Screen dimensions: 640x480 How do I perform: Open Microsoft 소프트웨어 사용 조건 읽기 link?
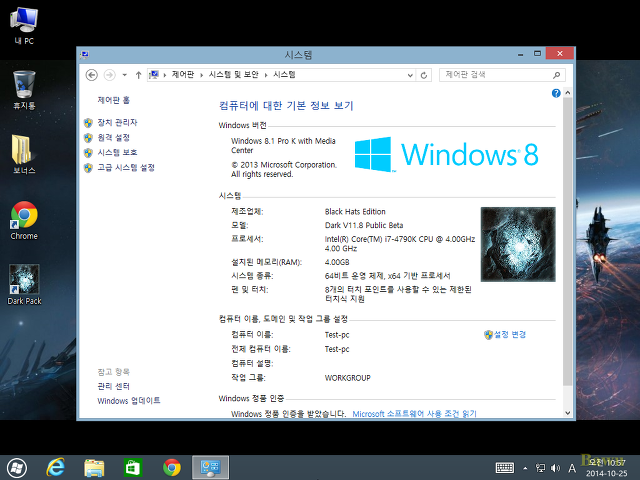coord(415,414)
